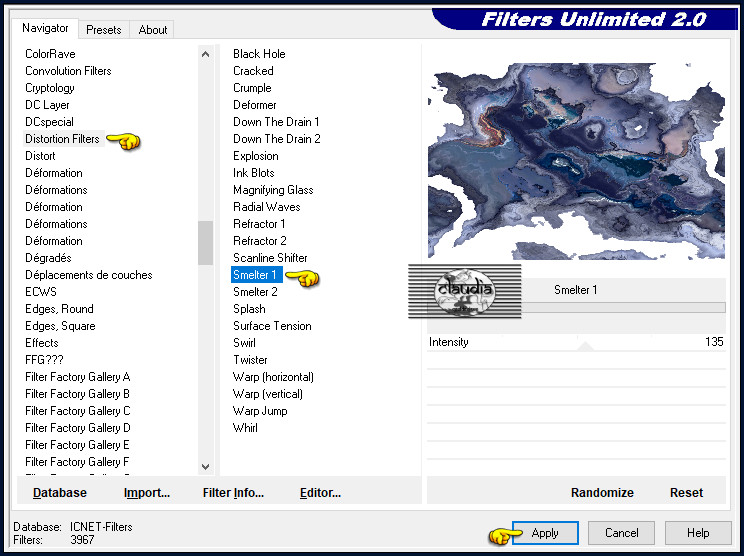The height and width of the screenshot is (556, 744).
Task: Choose the Explosion filter
Action: click(x=255, y=156)
